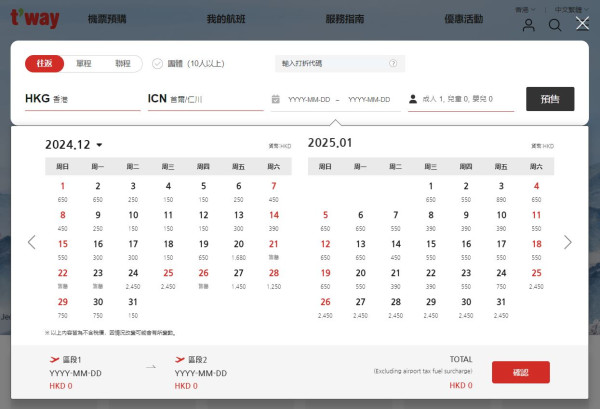Open passenger count selector
The height and width of the screenshot is (409, 600).
click(x=461, y=99)
